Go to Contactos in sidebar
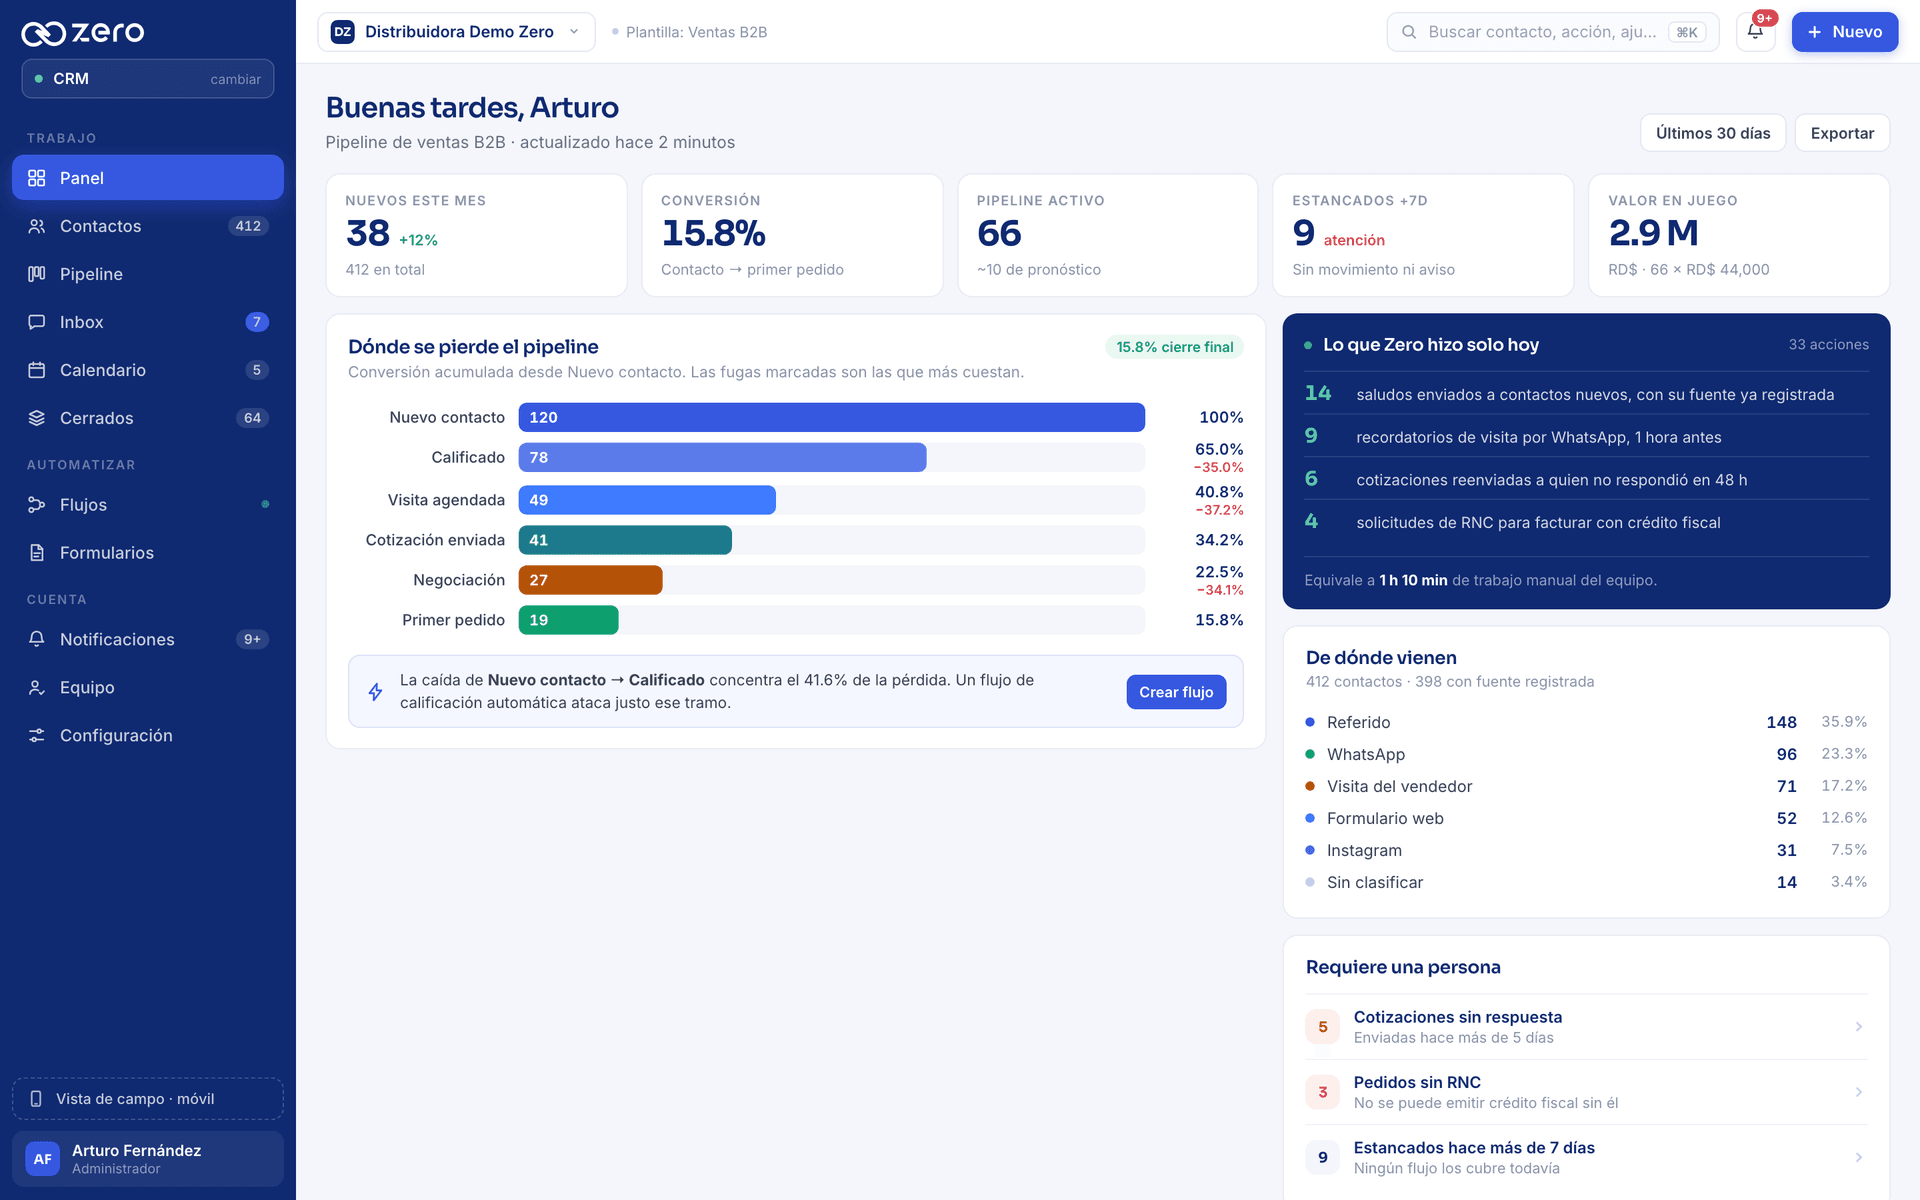The width and height of the screenshot is (1920, 1200). [x=148, y=226]
